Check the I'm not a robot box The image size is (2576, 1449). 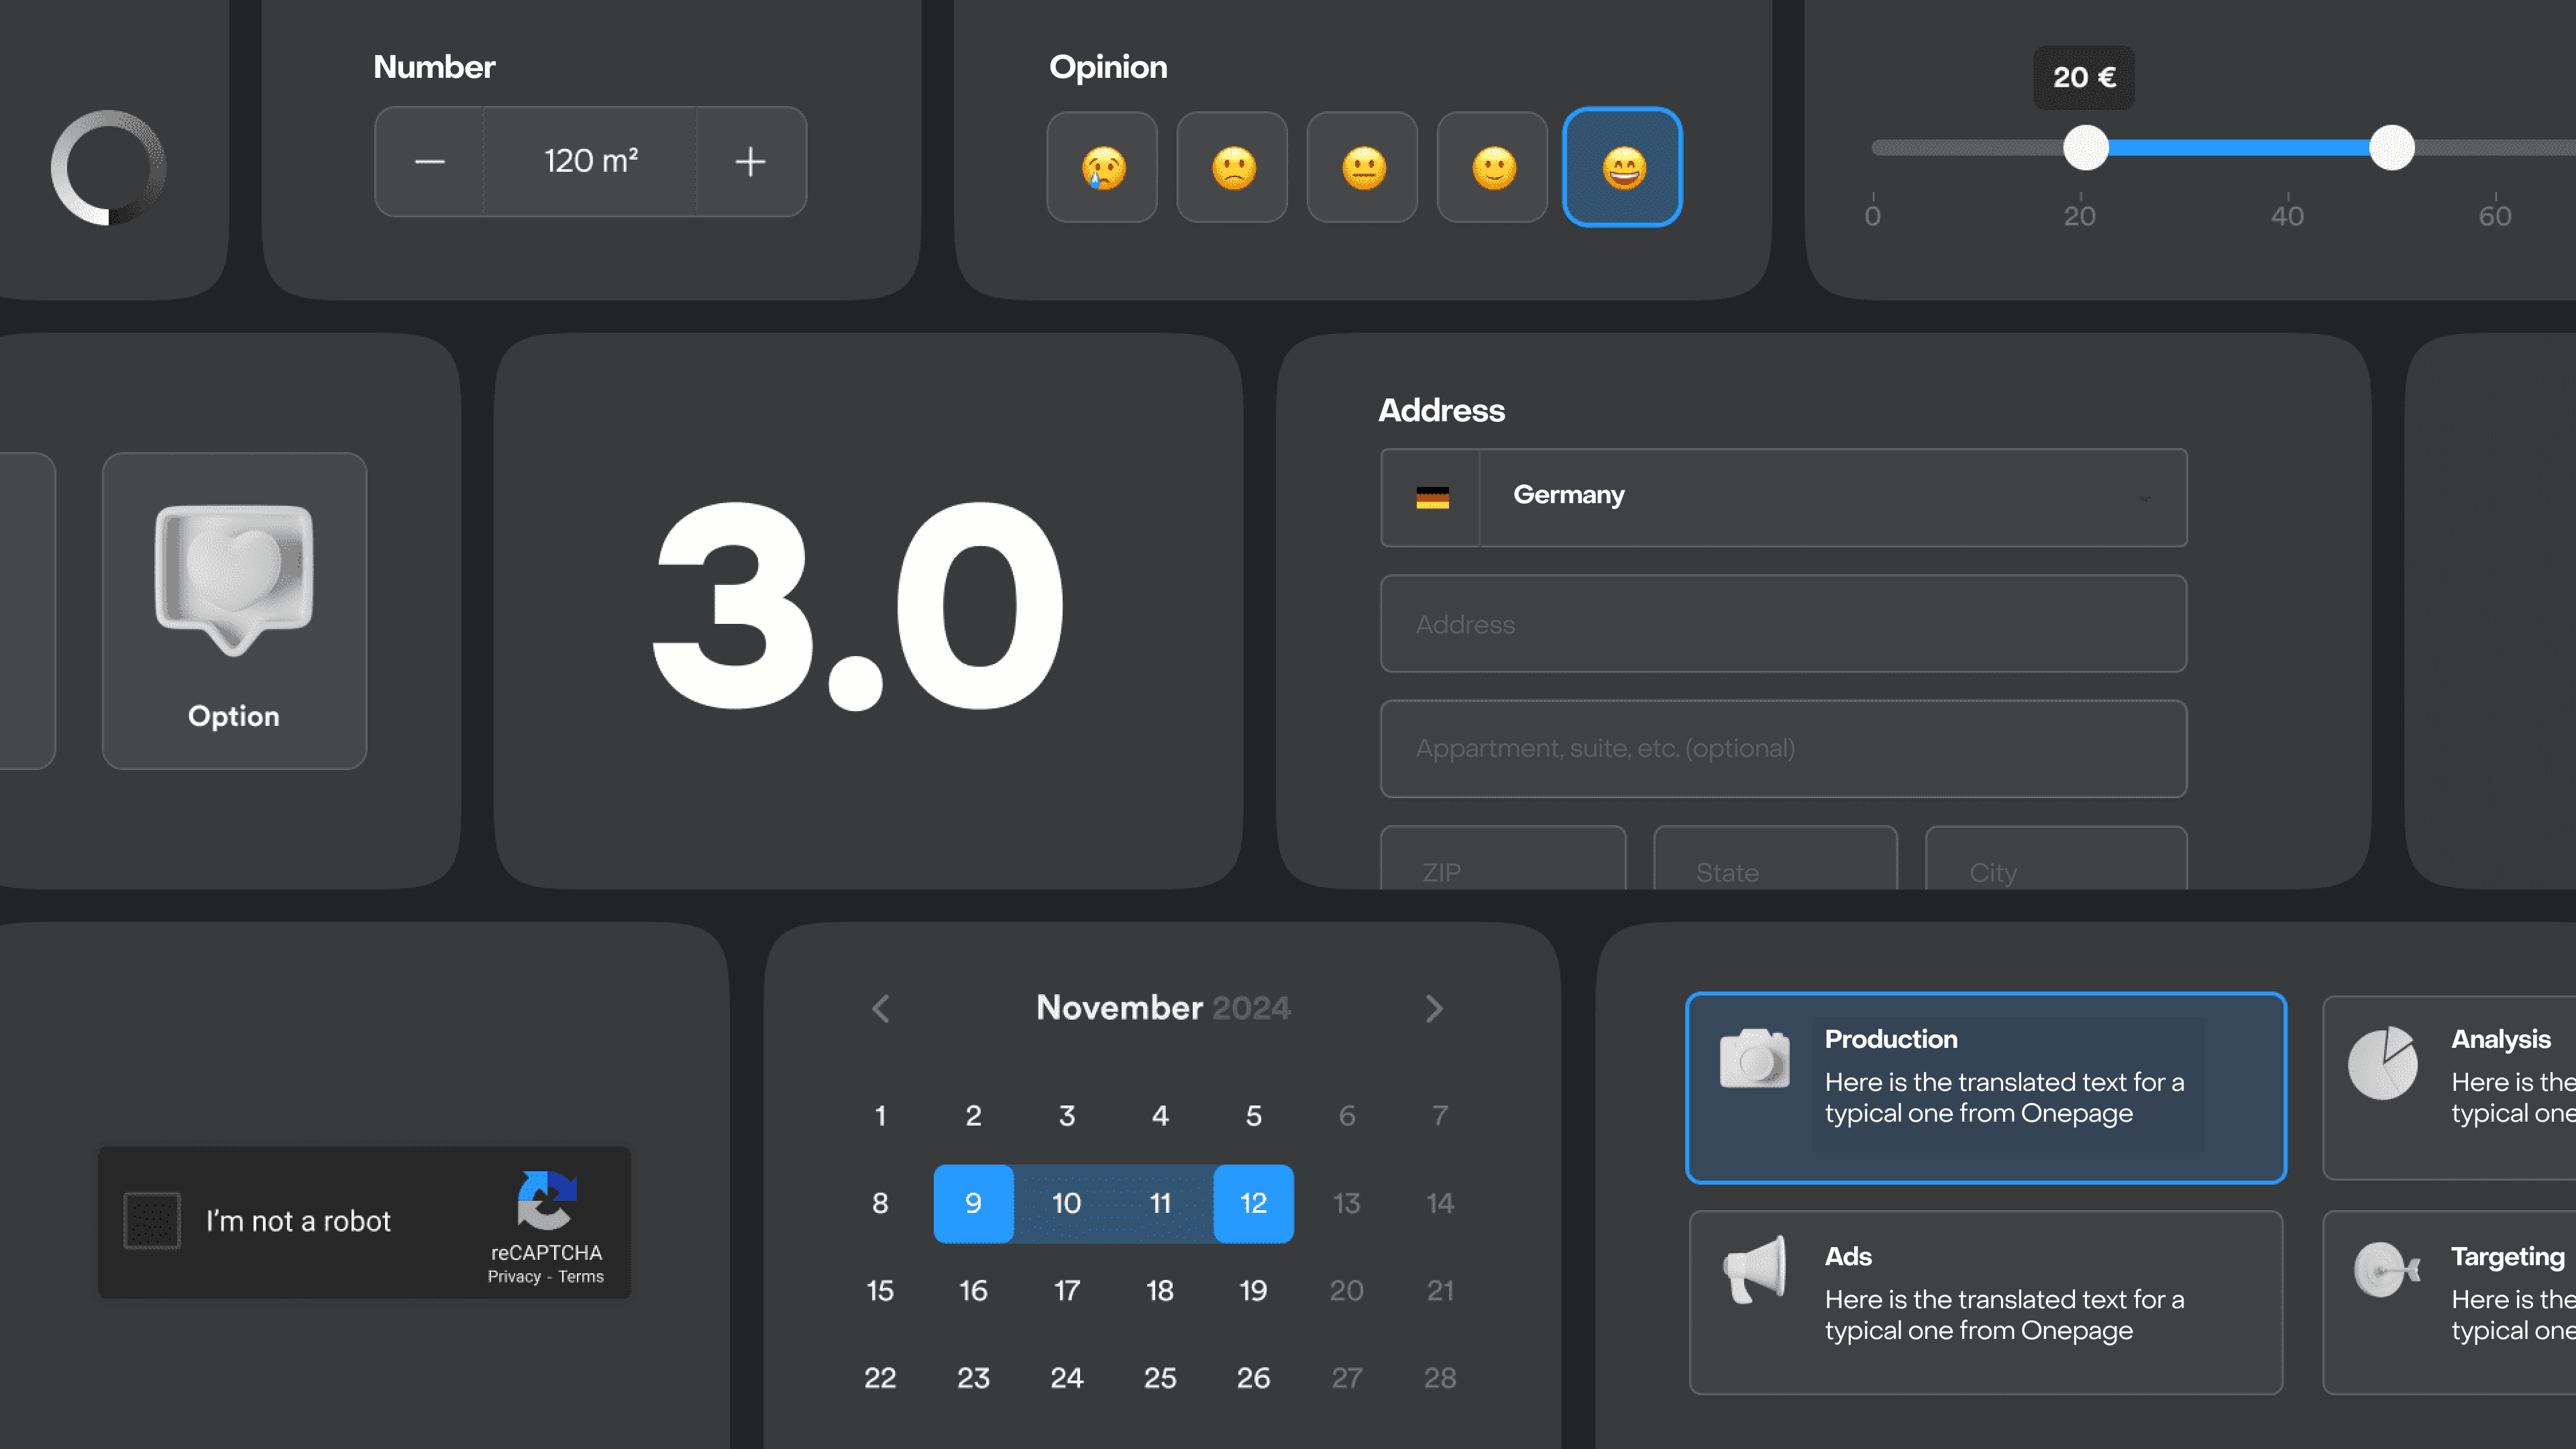(152, 1220)
